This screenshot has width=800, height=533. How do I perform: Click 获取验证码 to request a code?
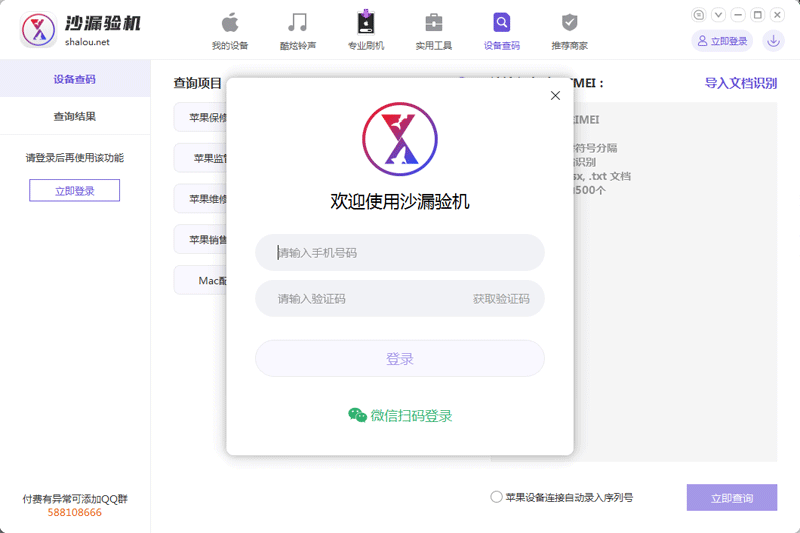tap(501, 299)
